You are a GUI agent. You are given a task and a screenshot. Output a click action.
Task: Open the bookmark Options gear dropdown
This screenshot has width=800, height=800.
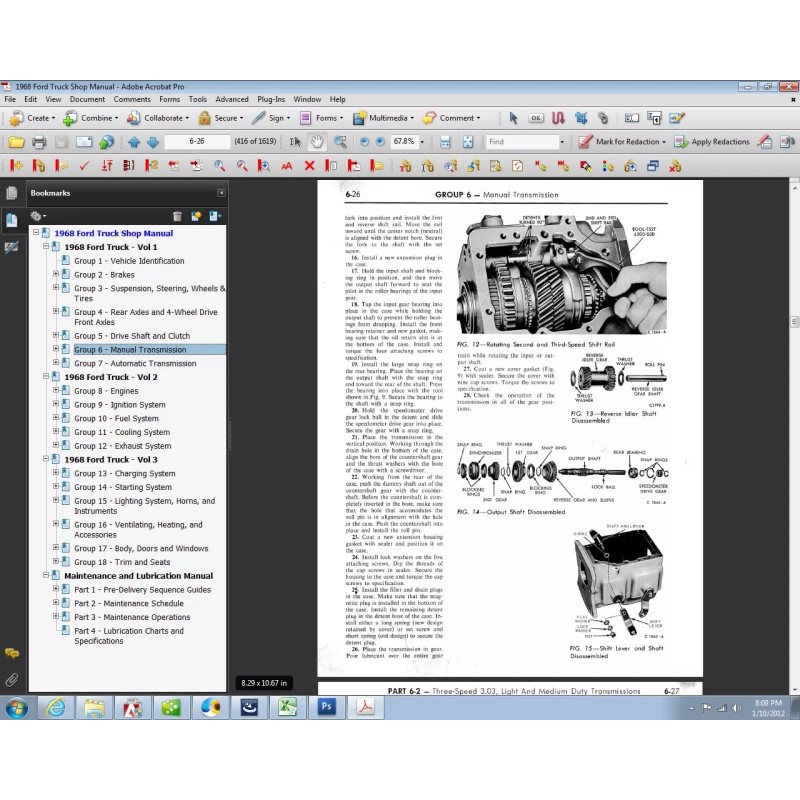click(x=39, y=215)
